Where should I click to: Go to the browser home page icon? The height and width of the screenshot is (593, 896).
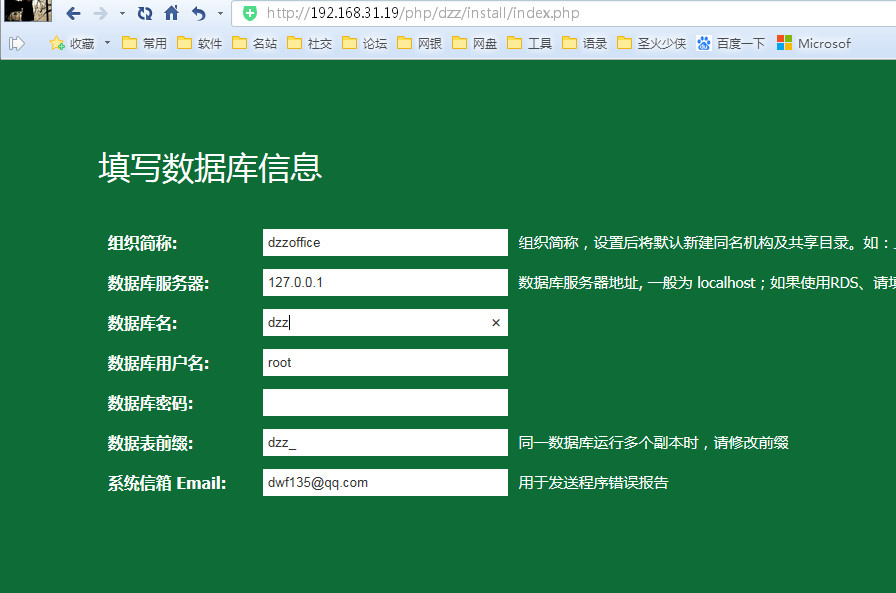(172, 14)
